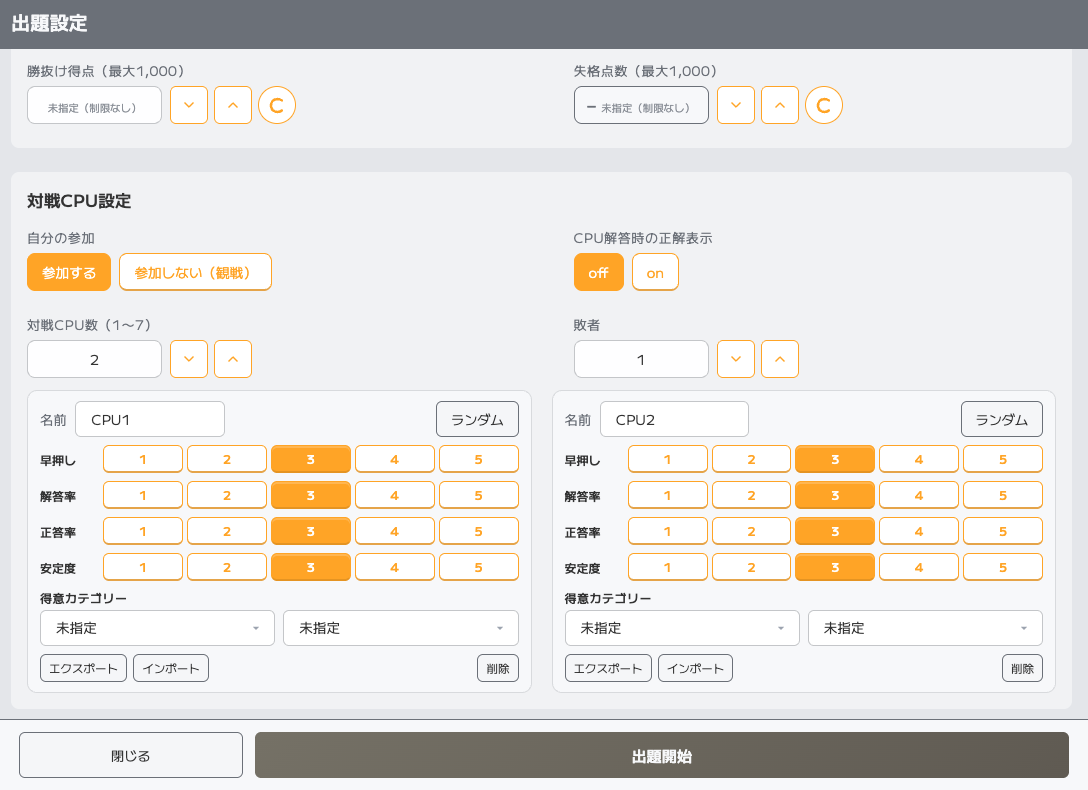Screen dimensions: 1088x790
Task: Set CPU1 安定度 level to 1
Action: [x=143, y=567]
